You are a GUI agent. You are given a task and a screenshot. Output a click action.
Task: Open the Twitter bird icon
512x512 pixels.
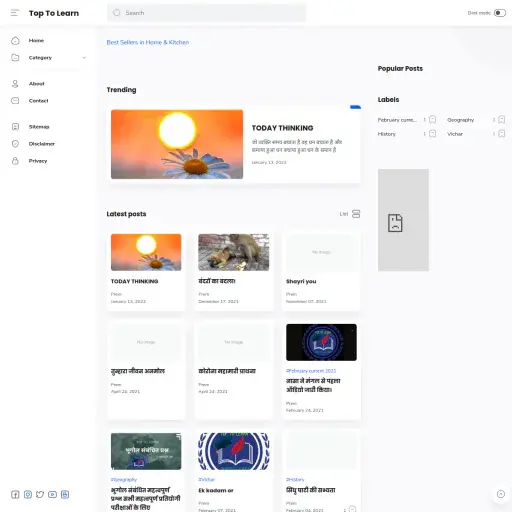click(x=40, y=494)
